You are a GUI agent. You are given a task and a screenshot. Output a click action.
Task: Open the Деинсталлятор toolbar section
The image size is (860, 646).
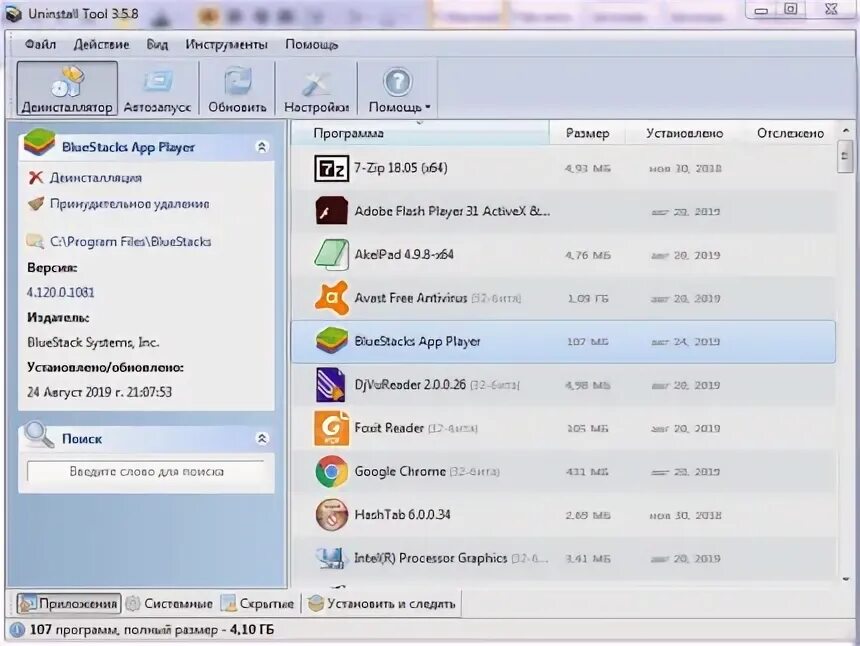point(67,88)
